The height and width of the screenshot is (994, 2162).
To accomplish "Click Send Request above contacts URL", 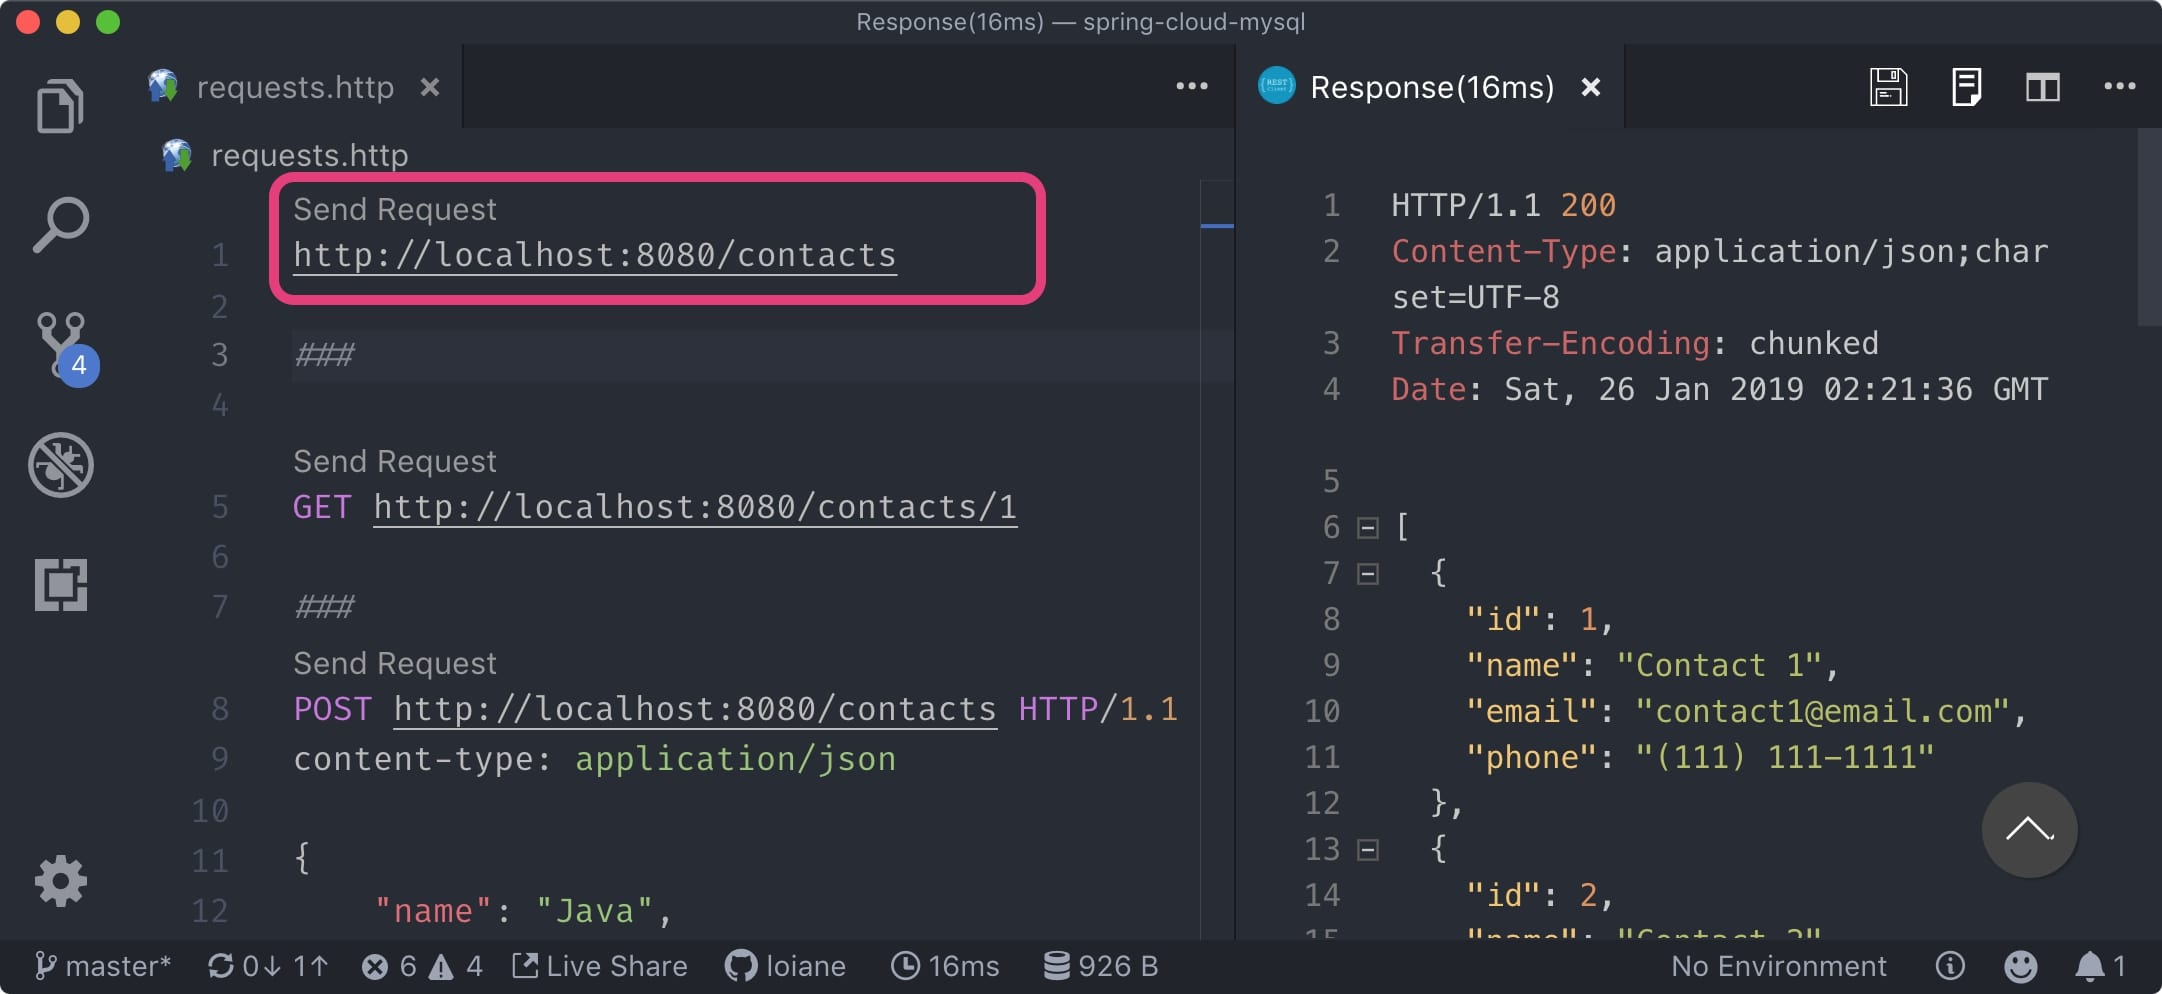I will tap(394, 209).
